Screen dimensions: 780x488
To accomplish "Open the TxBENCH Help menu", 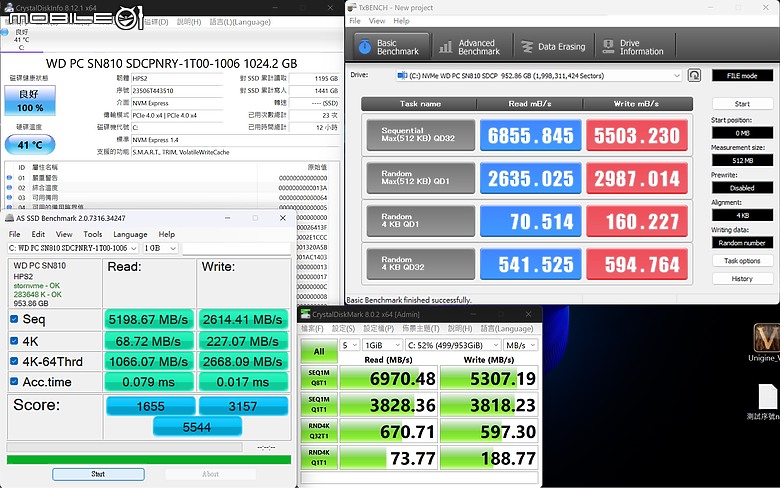I will click(x=401, y=21).
